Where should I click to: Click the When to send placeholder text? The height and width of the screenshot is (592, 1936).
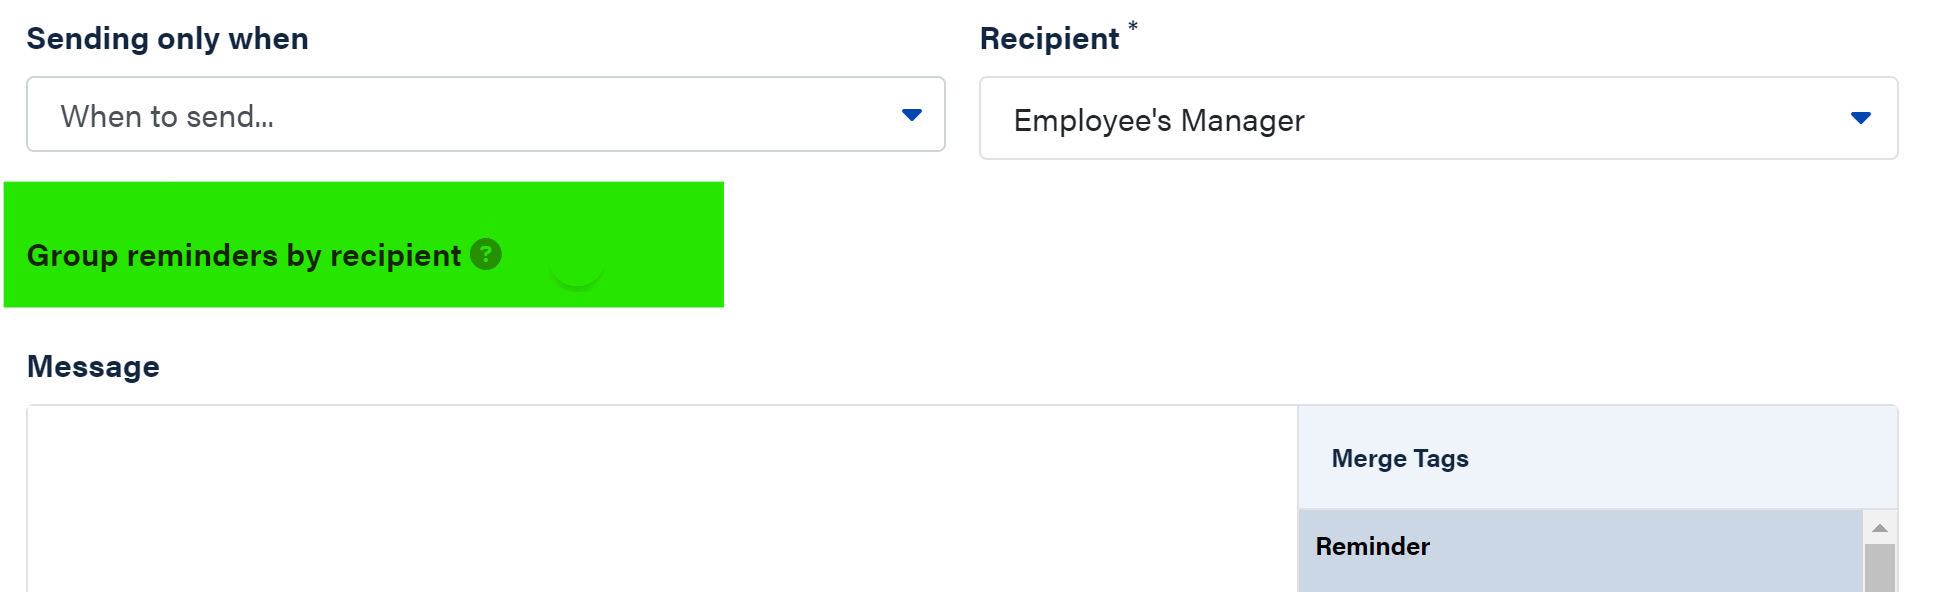(x=167, y=117)
